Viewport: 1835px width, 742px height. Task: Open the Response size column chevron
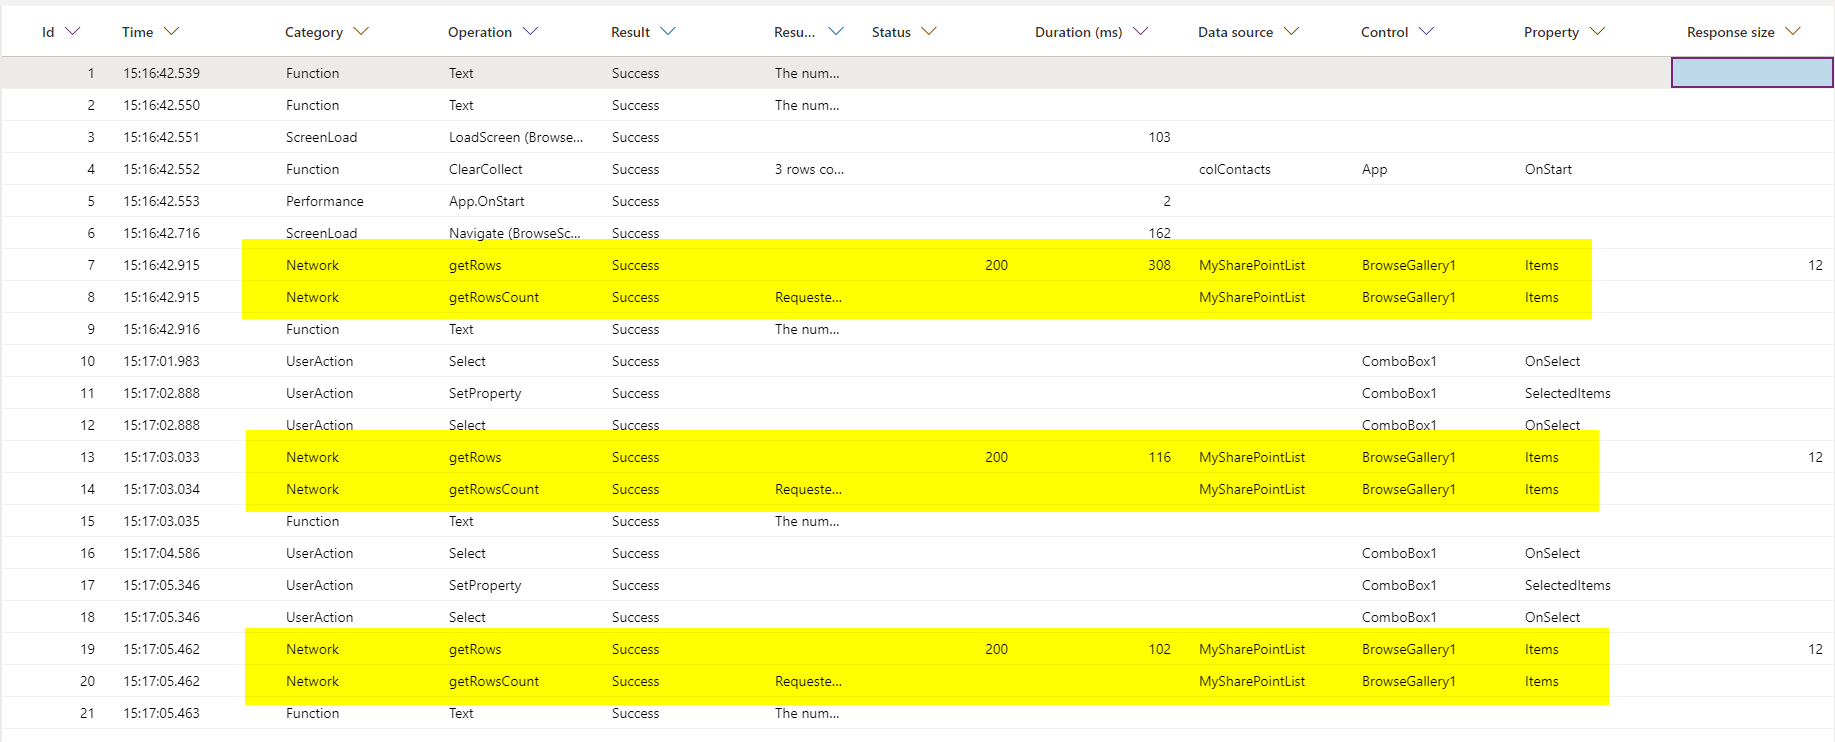(1793, 32)
